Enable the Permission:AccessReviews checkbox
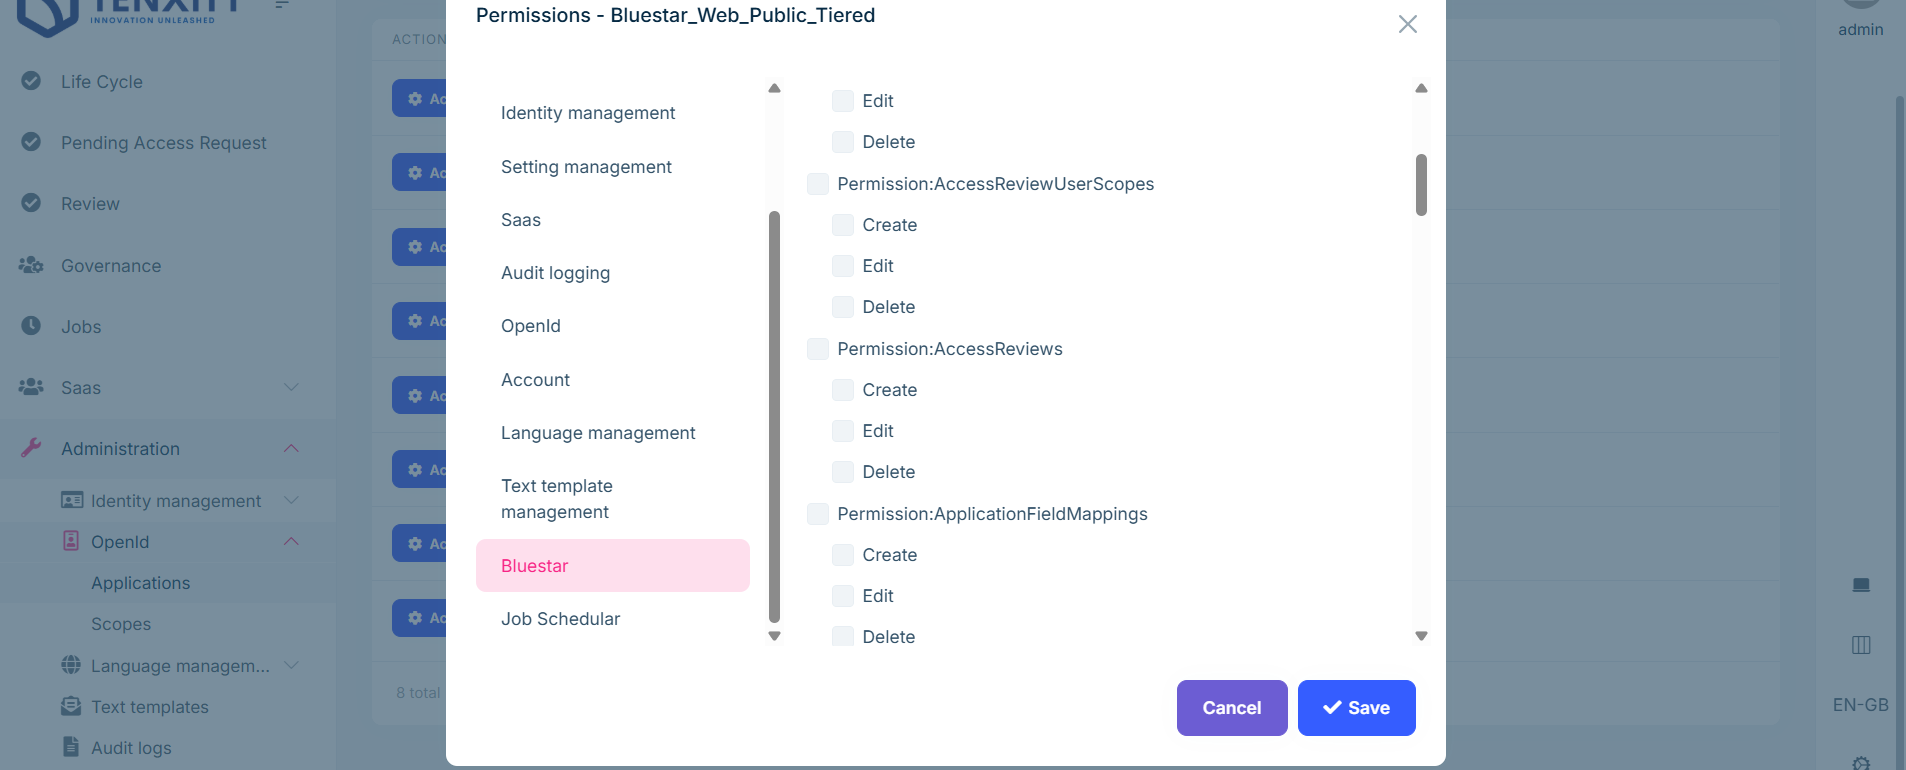Viewport: 1906px width, 770px height. coord(818,349)
